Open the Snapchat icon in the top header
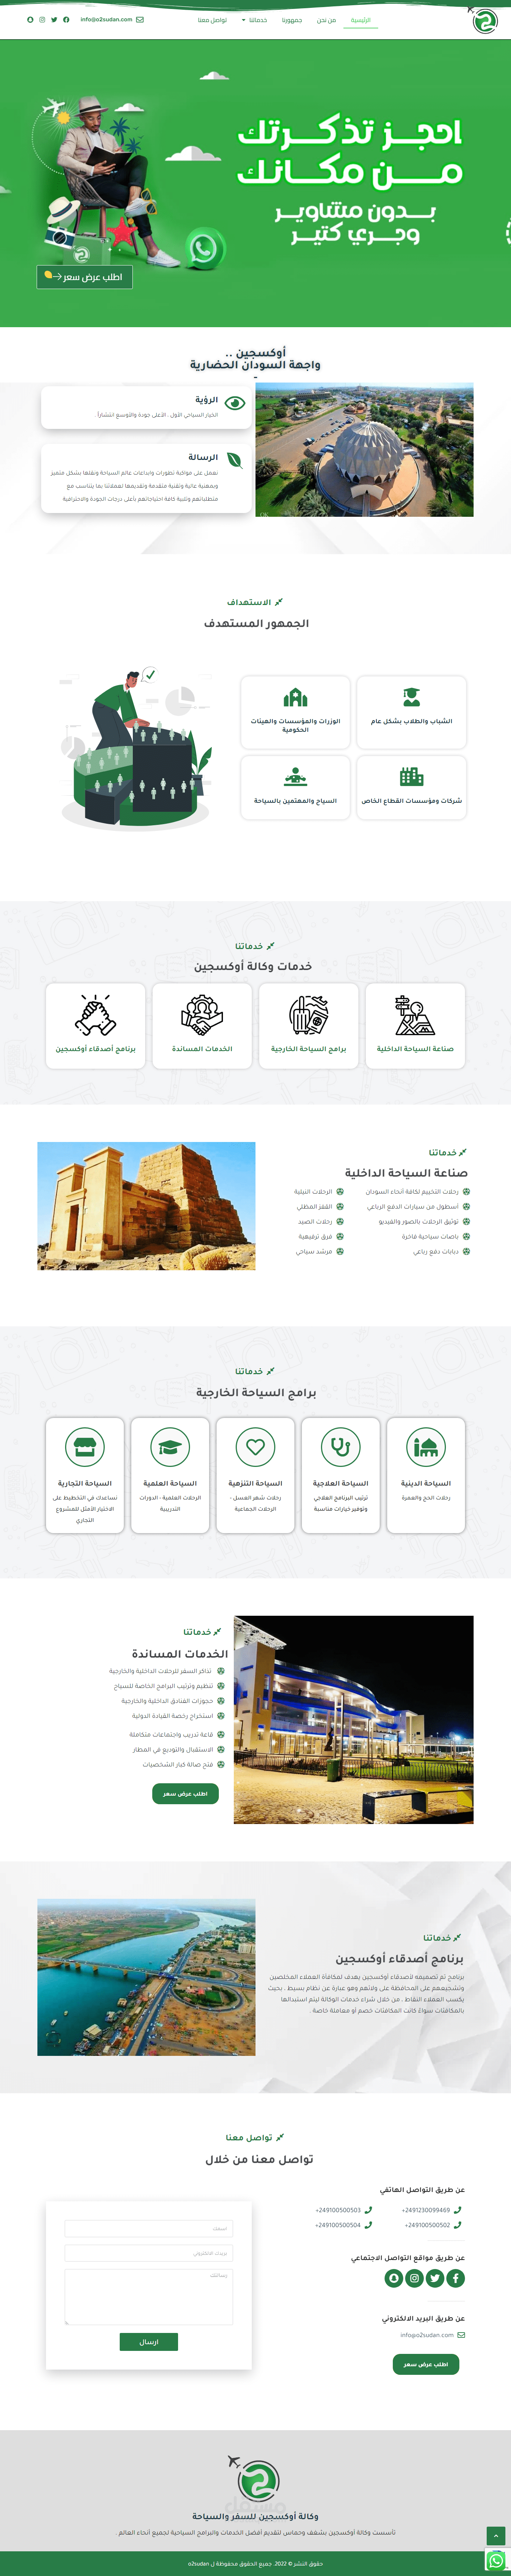The height and width of the screenshot is (2576, 511). pyautogui.click(x=30, y=20)
